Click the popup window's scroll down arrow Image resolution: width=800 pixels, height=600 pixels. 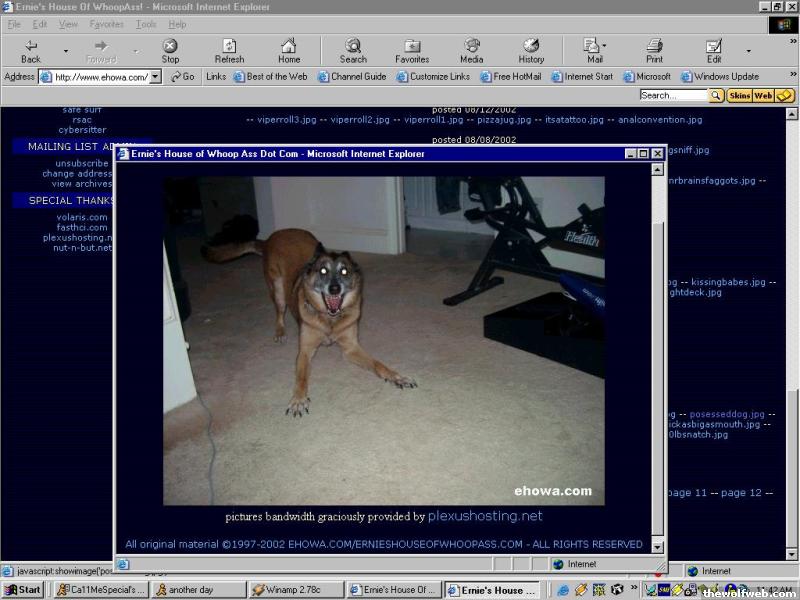657,547
